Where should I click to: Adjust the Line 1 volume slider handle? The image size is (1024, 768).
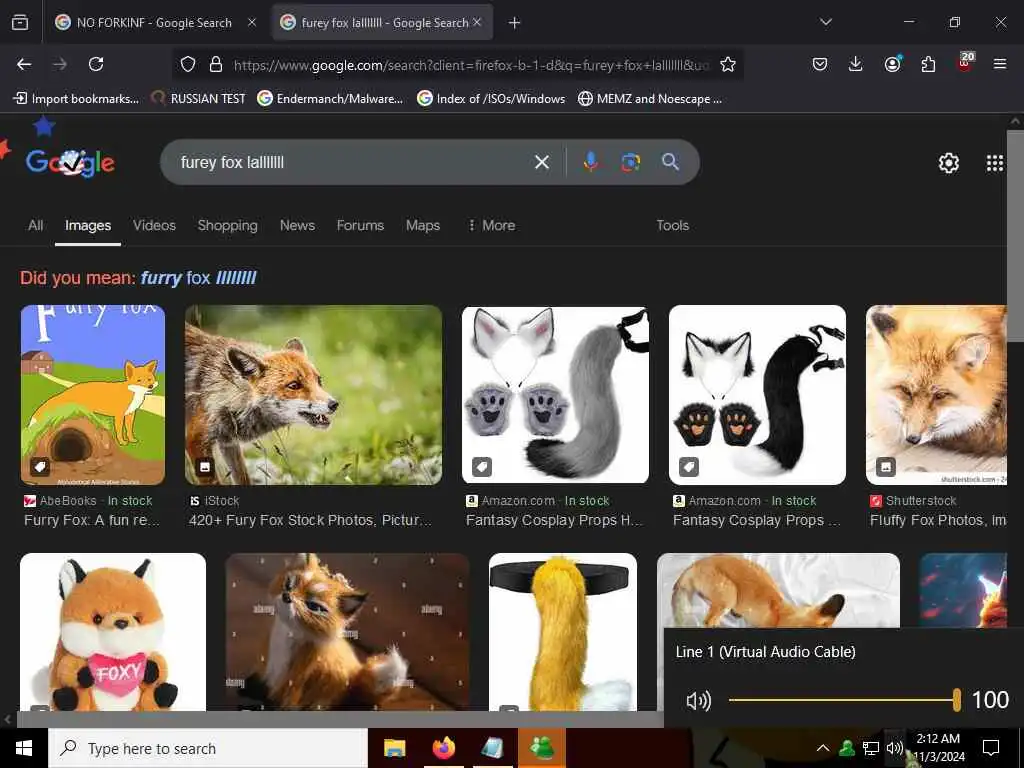click(x=957, y=700)
